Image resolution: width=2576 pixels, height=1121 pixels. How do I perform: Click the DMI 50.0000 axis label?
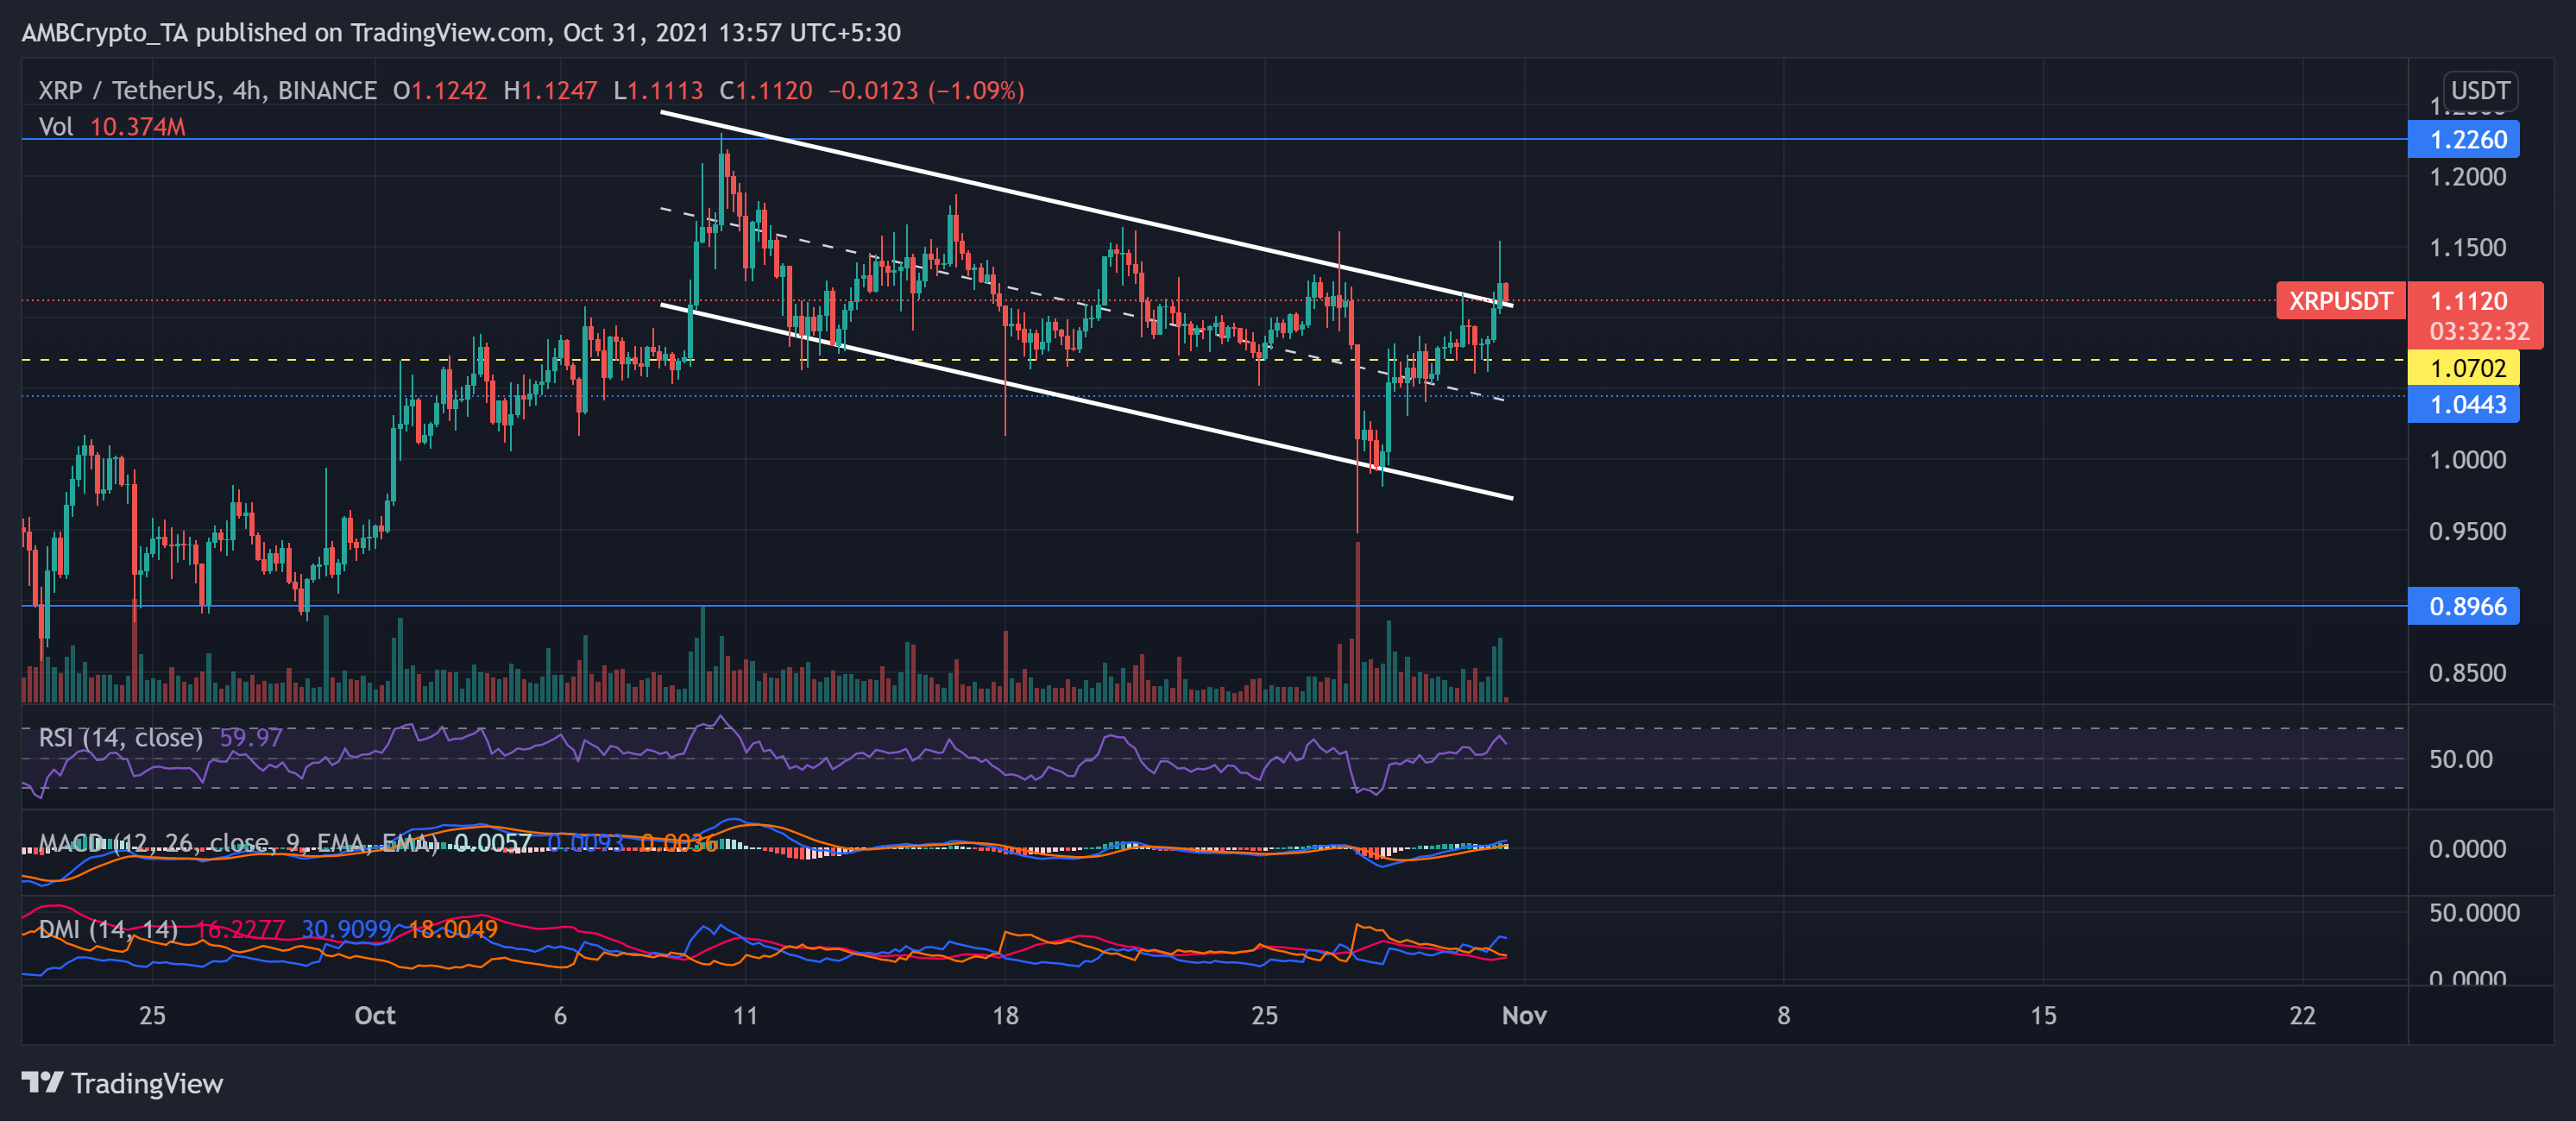(x=2474, y=913)
